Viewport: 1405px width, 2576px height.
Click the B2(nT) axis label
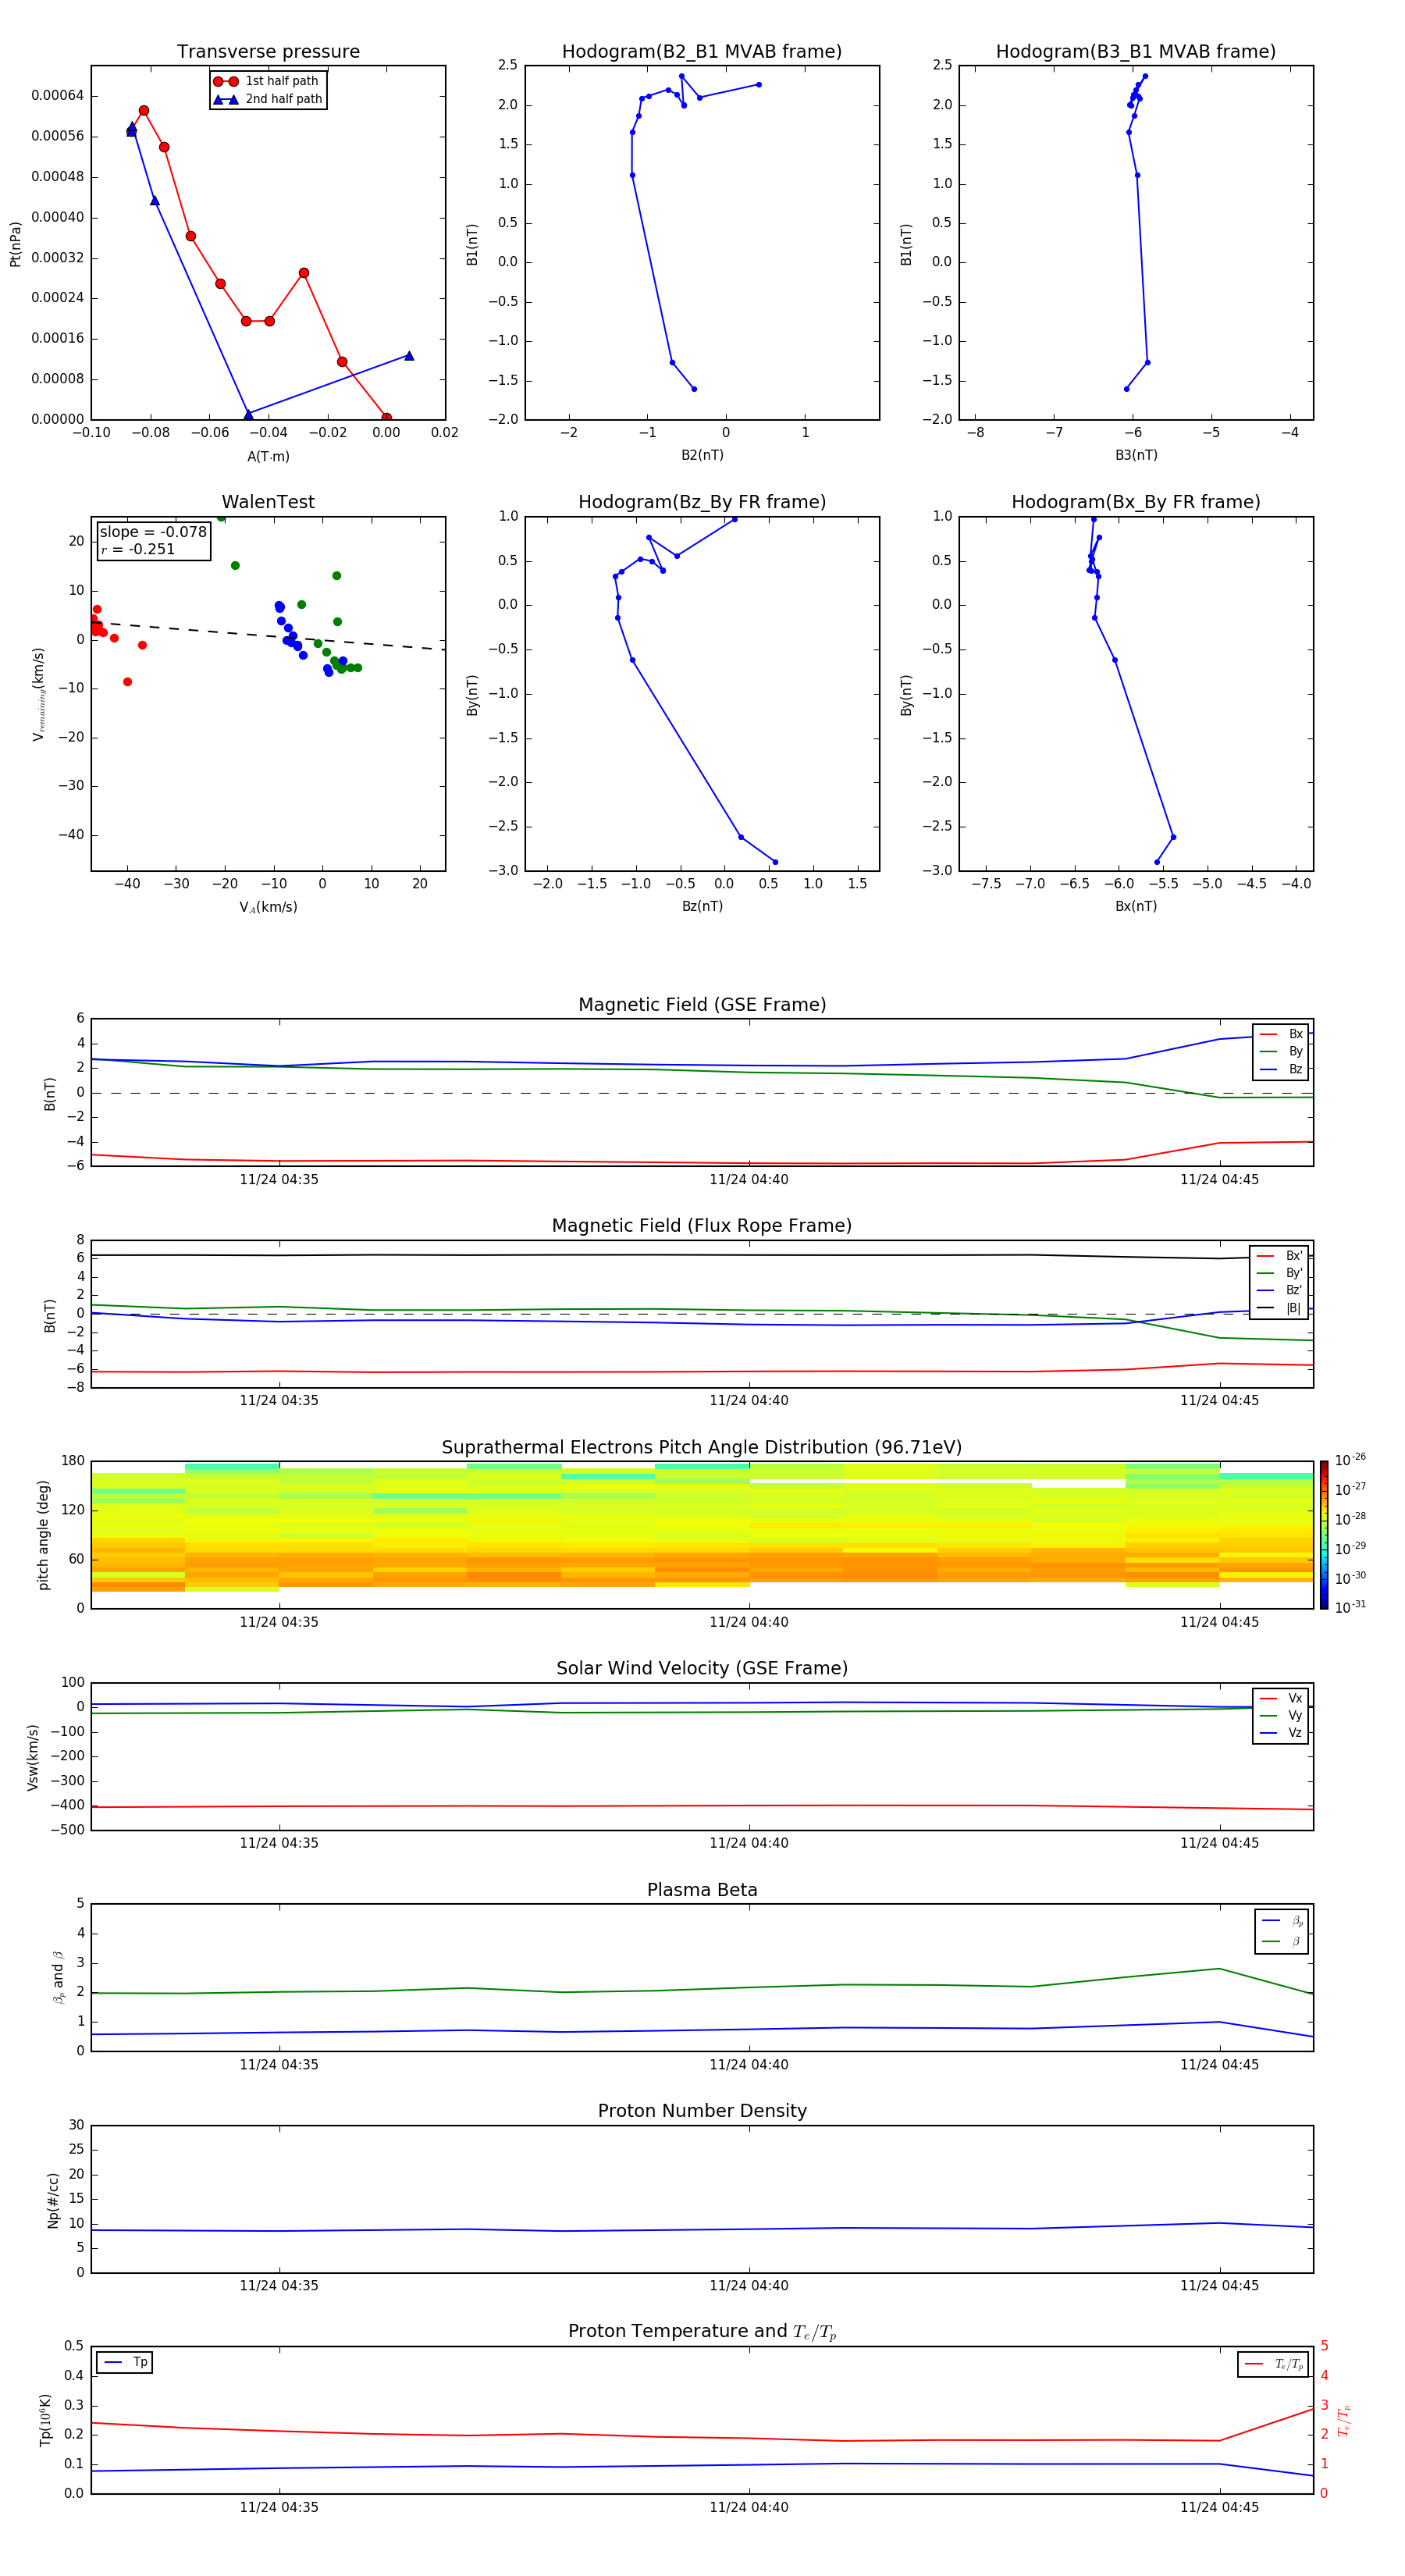click(x=702, y=455)
